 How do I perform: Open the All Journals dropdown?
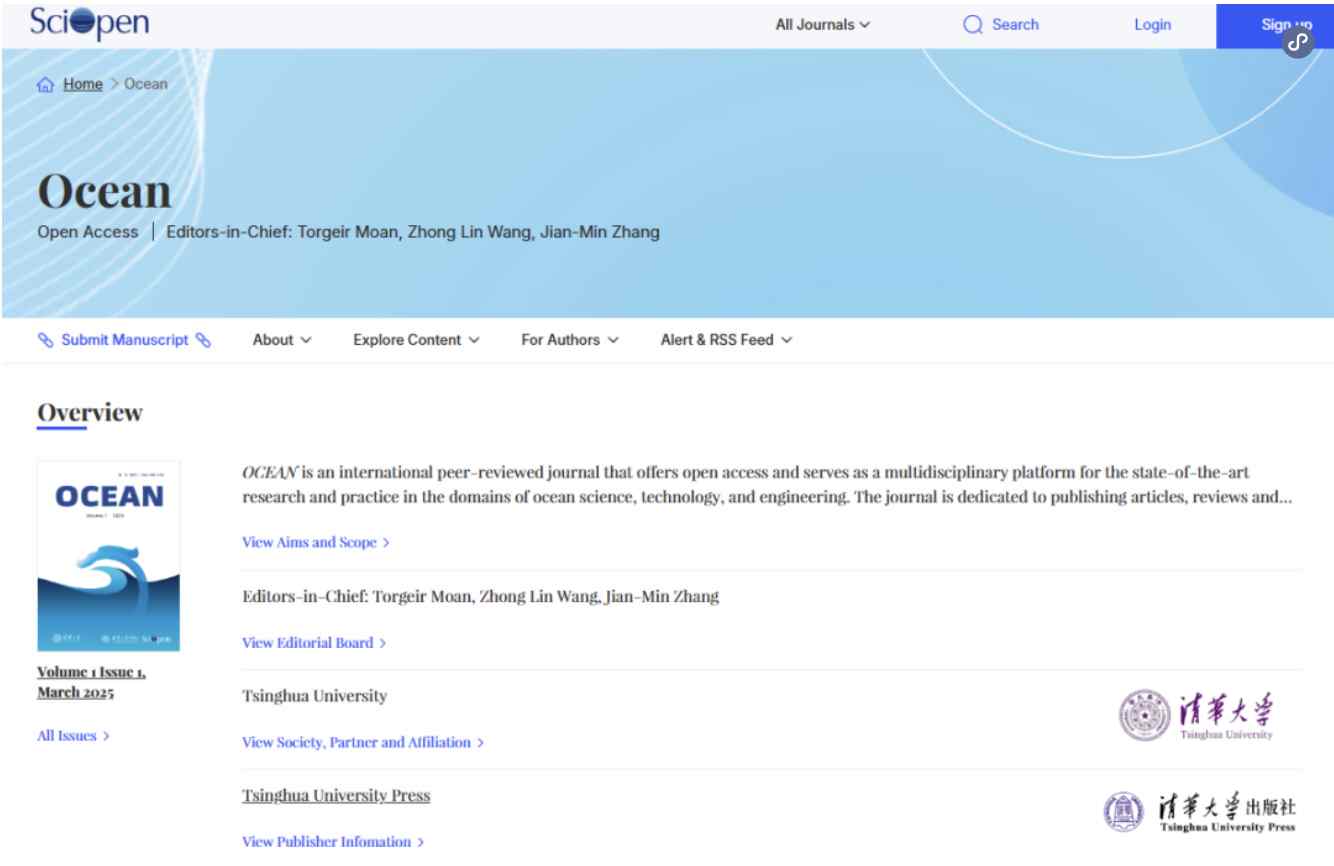[823, 25]
